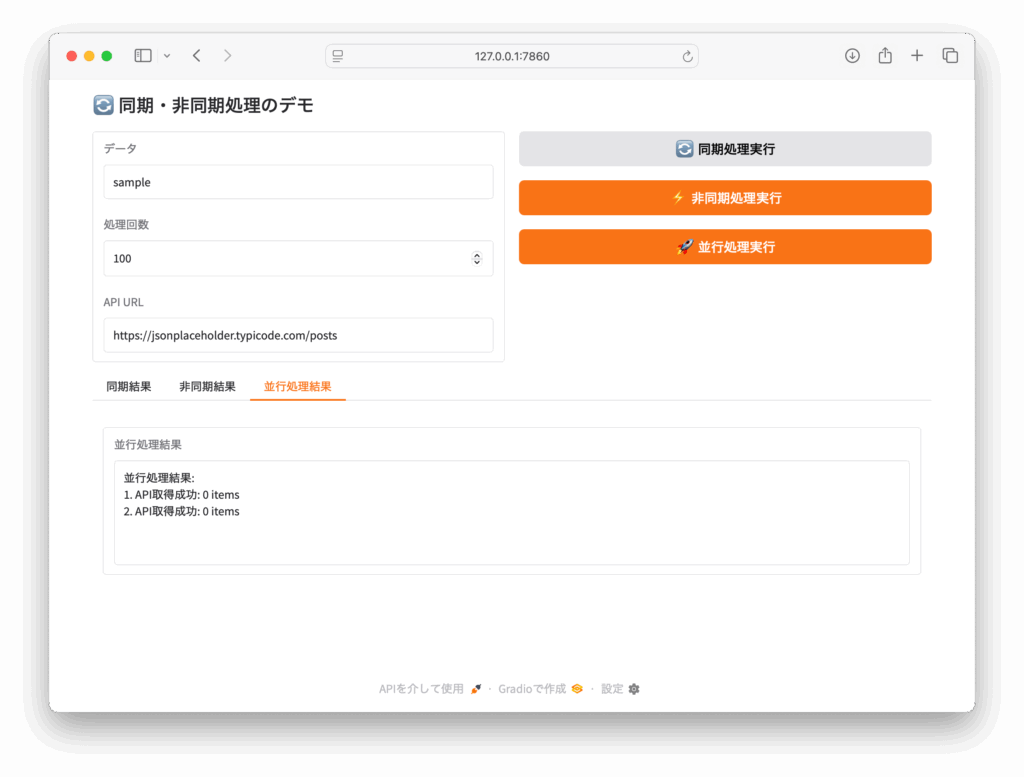Open Safari downloads icon
The width and height of the screenshot is (1024, 777).
click(852, 56)
